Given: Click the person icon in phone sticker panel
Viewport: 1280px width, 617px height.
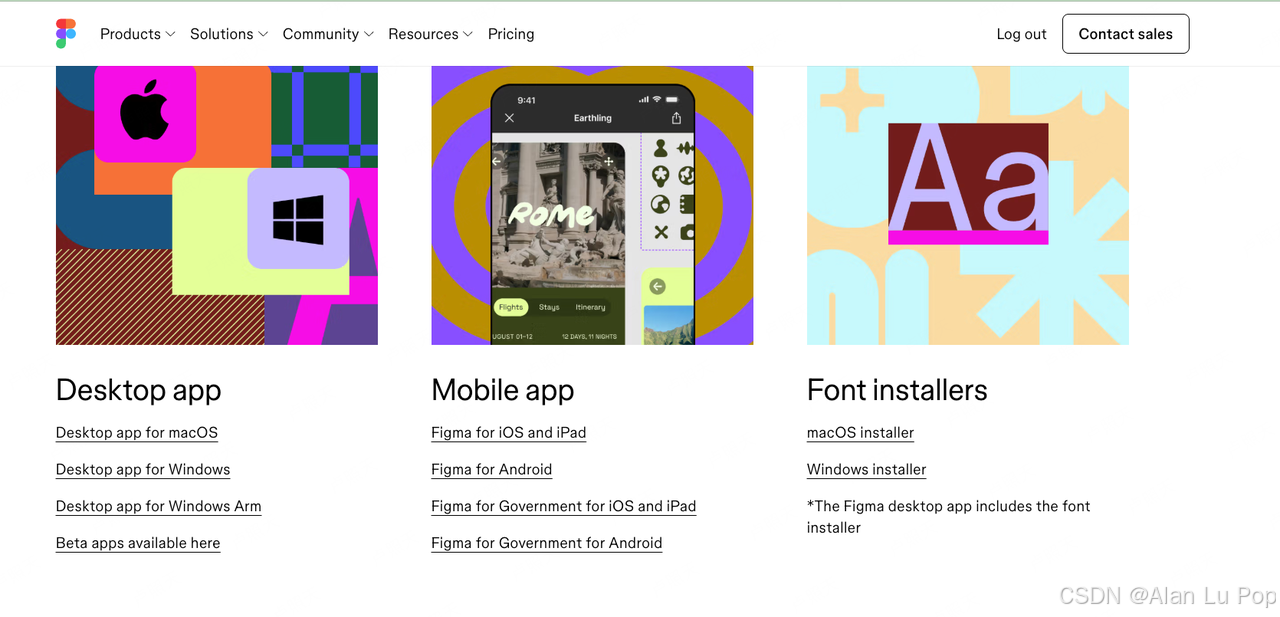Looking at the screenshot, I should 660,149.
